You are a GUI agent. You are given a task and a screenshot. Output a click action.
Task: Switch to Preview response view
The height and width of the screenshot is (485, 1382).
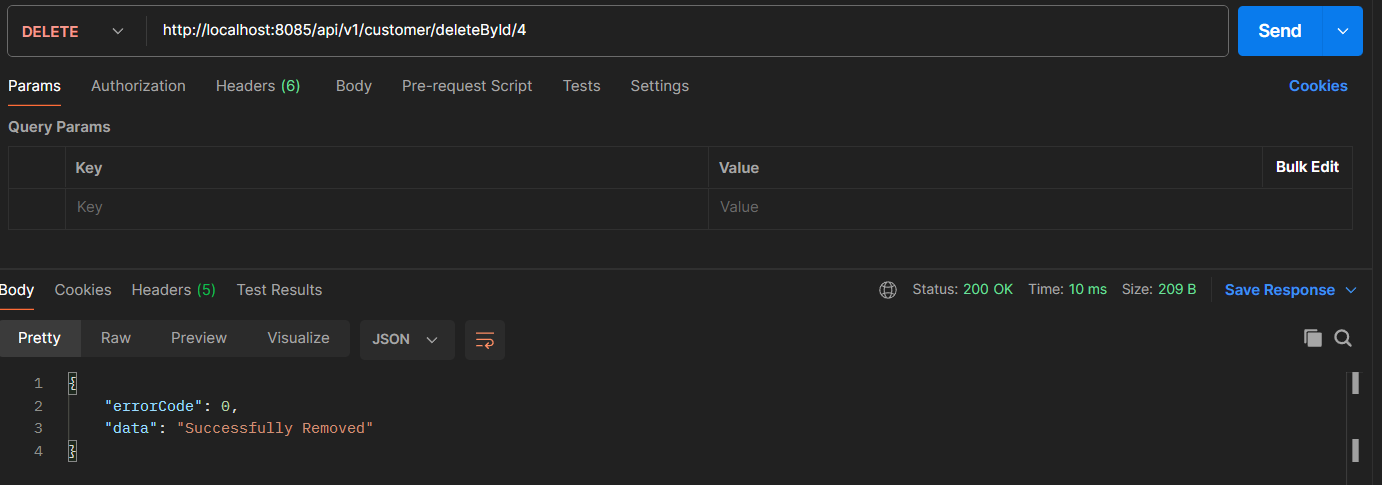[x=199, y=338]
